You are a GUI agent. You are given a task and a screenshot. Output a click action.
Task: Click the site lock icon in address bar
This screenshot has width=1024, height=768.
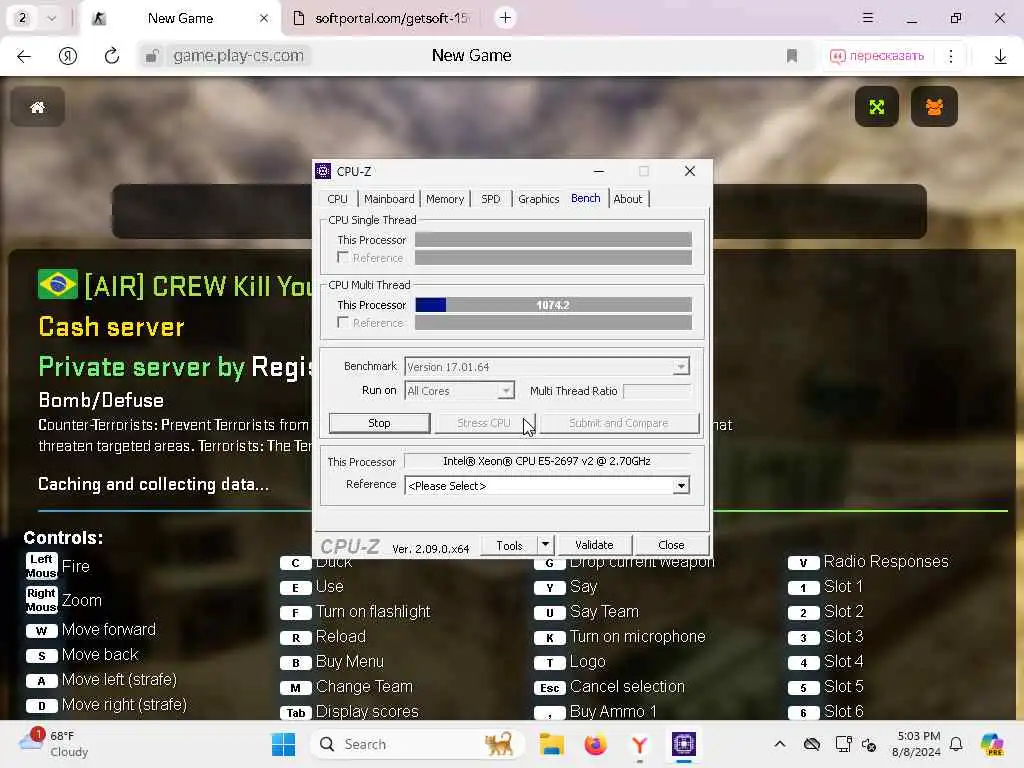point(152,56)
